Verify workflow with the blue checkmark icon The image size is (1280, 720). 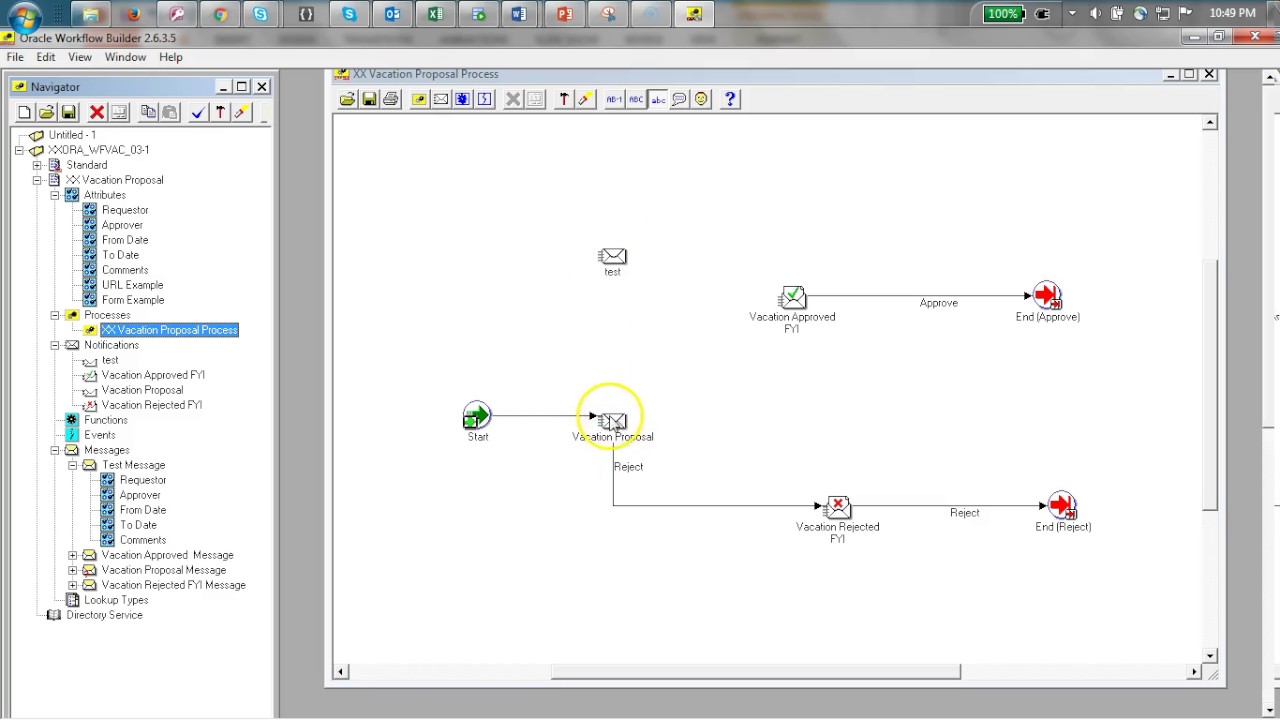pos(198,113)
